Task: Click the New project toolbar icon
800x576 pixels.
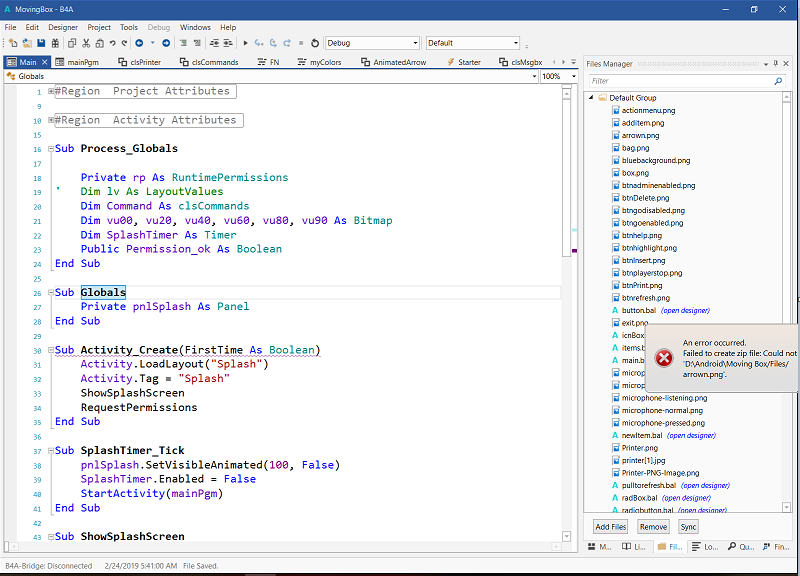Action: [x=13, y=43]
